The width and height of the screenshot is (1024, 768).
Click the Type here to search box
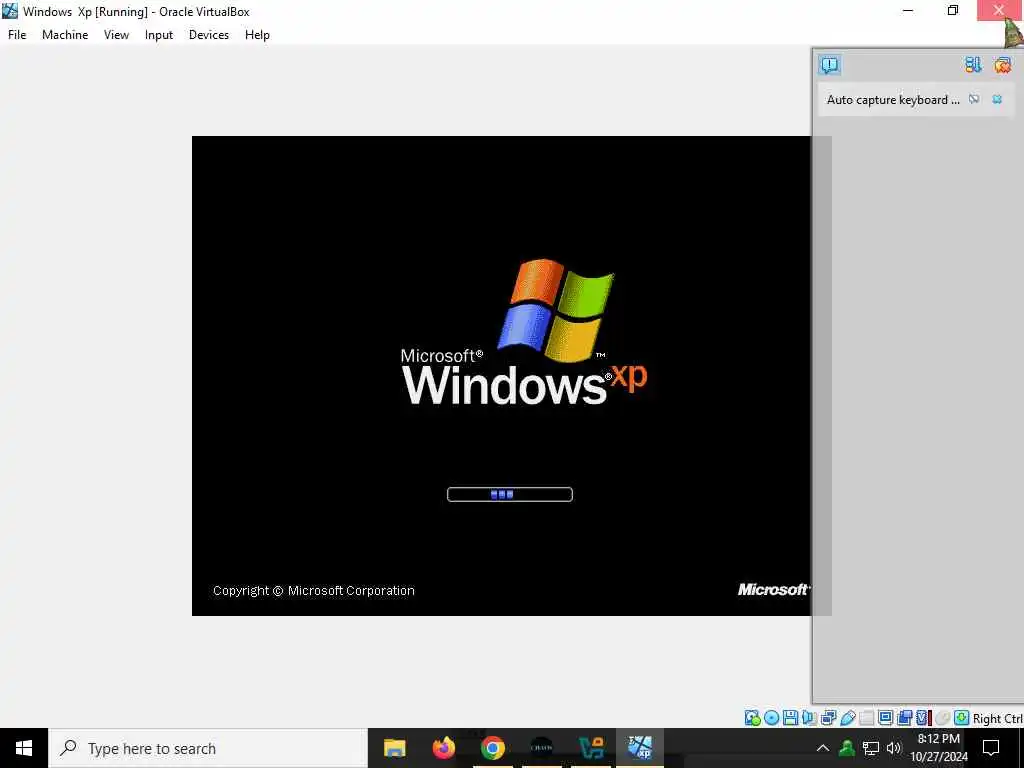(208, 748)
